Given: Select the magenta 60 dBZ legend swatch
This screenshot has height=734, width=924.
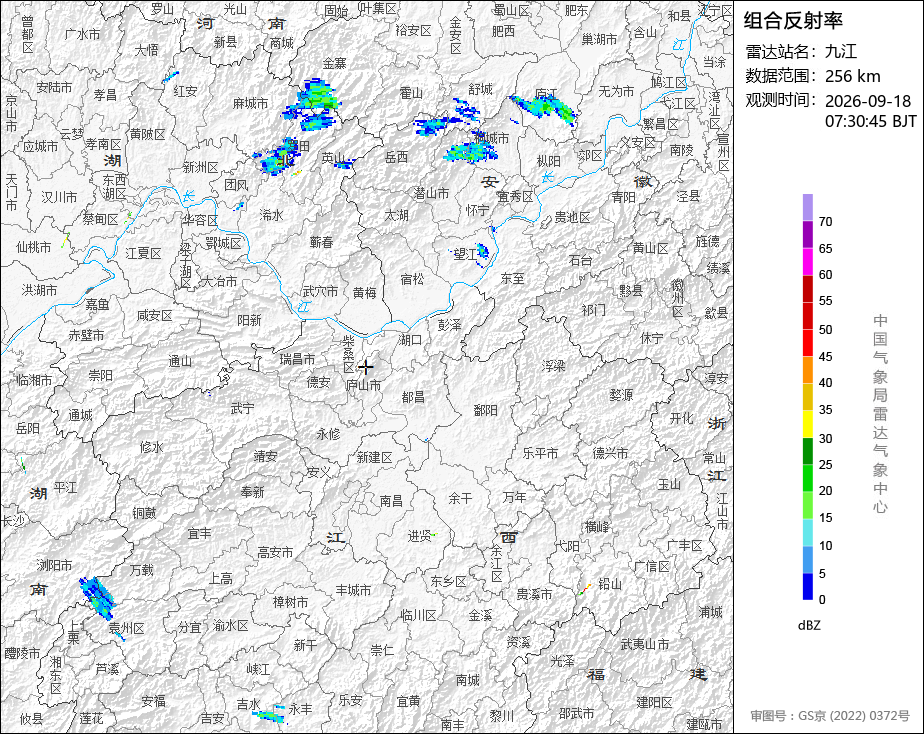Looking at the screenshot, I should (x=808, y=261).
